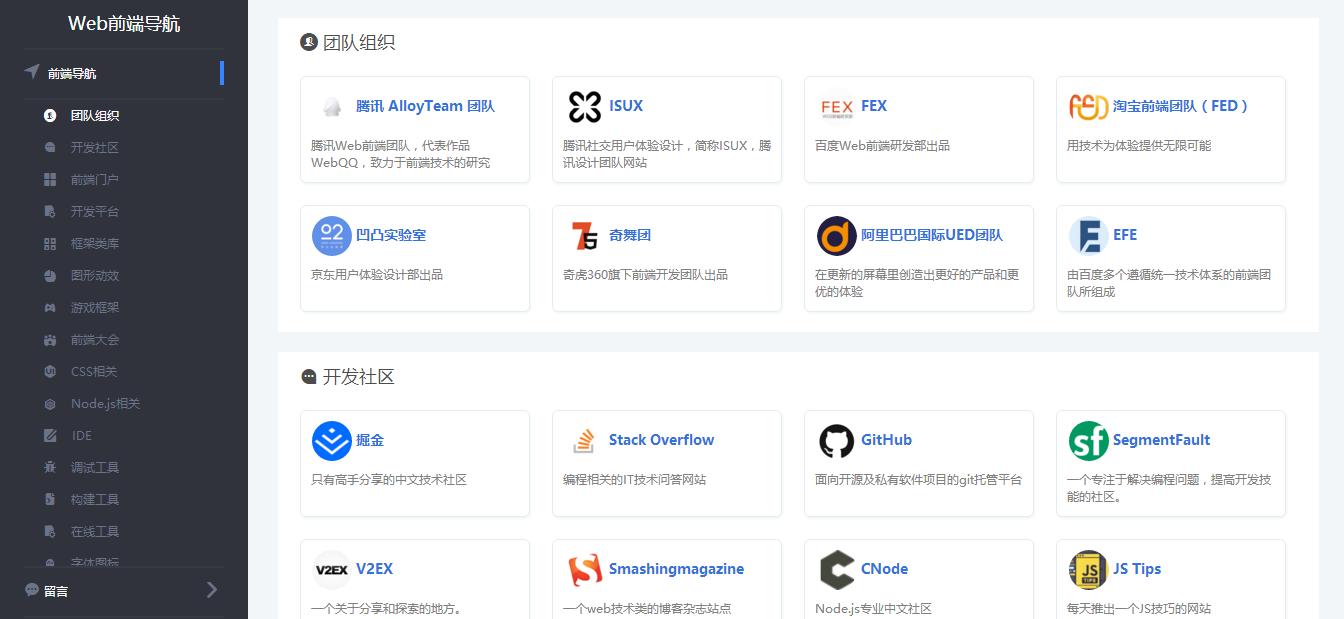Click the Web前端导航 site title
The width and height of the screenshot is (1344, 619).
(124, 24)
